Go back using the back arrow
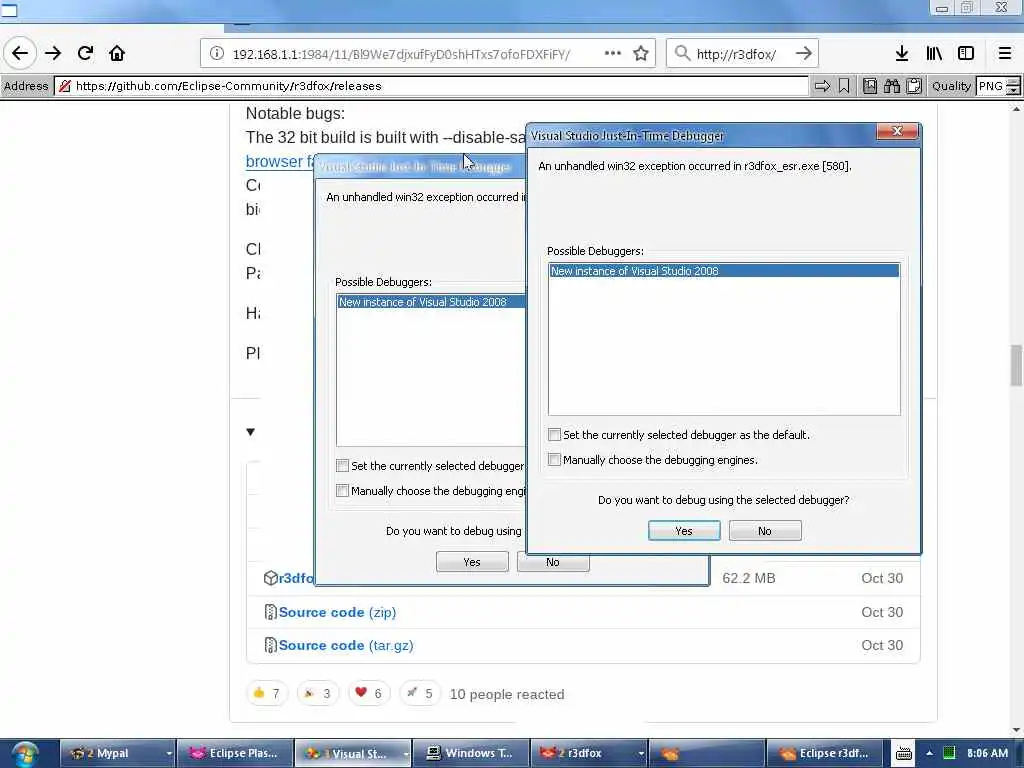The width and height of the screenshot is (1024, 768). [20, 54]
